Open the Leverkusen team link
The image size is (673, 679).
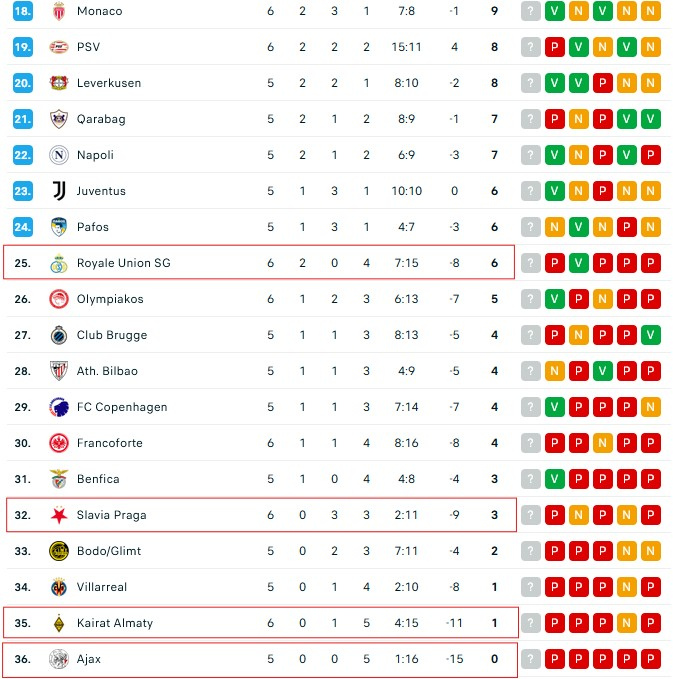point(109,83)
